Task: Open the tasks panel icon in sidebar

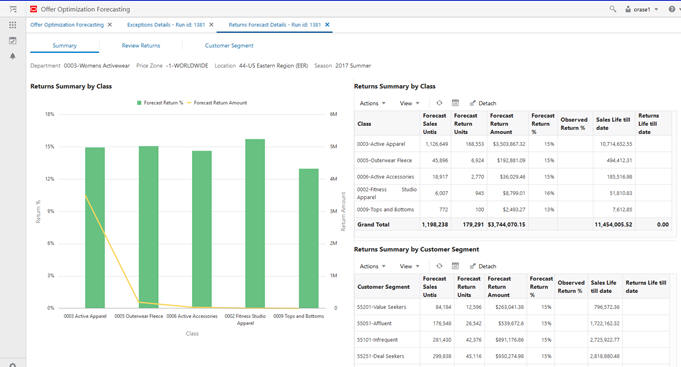Action: (x=13, y=40)
